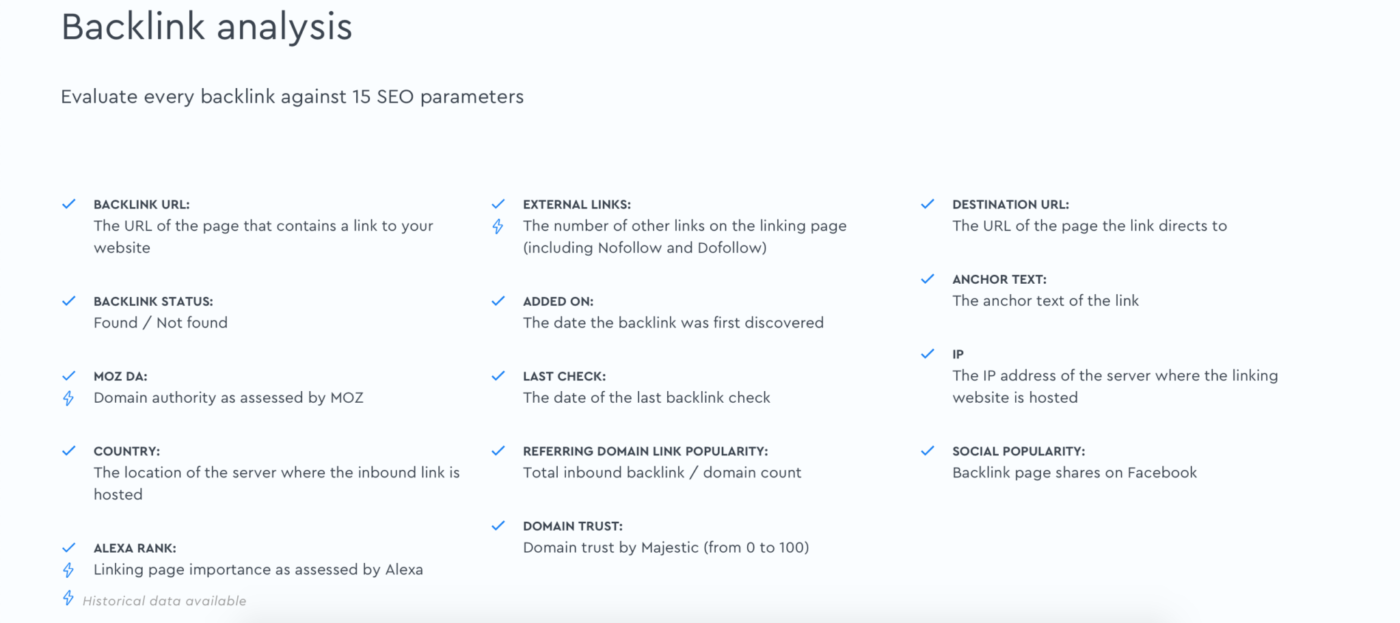Click the Backlink analysis heading
Image resolution: width=1400 pixels, height=623 pixels.
click(206, 27)
